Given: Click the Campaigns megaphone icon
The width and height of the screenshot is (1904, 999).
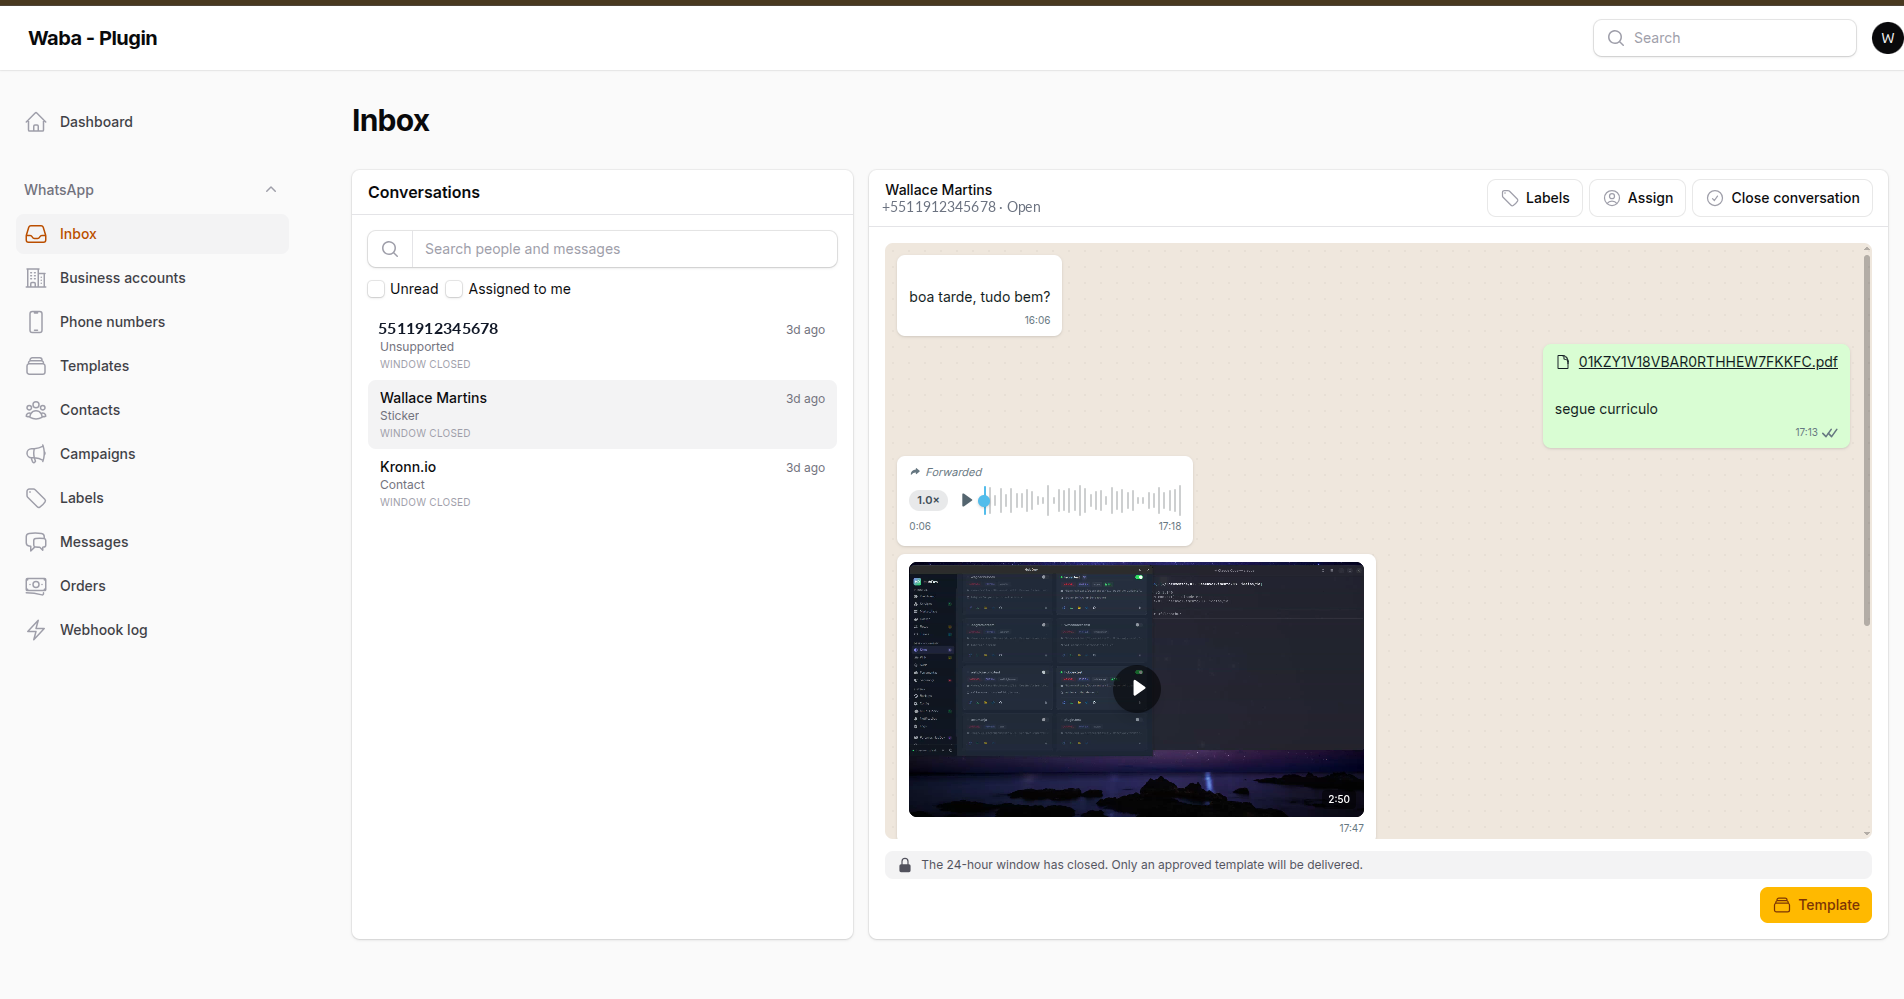Looking at the screenshot, I should tap(36, 454).
